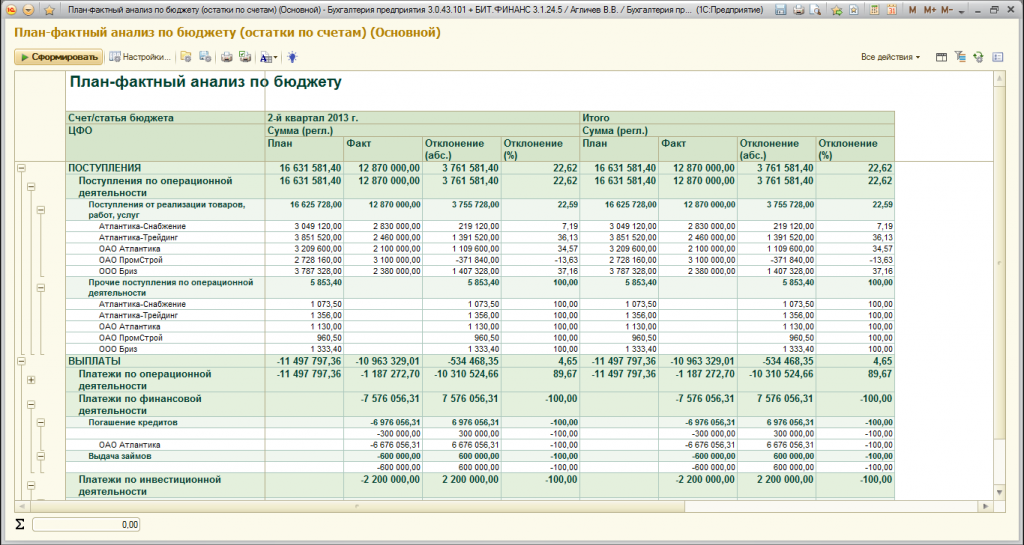
Task: Click the Сформировать button
Action: tap(59, 57)
